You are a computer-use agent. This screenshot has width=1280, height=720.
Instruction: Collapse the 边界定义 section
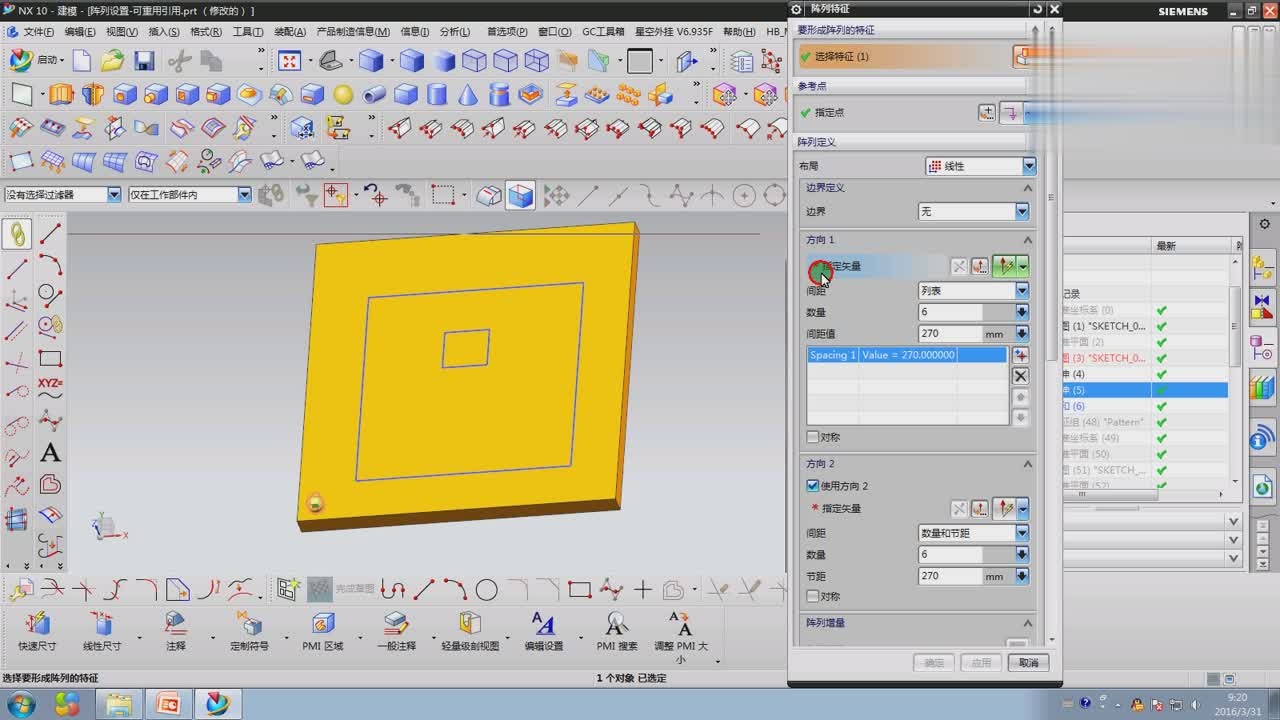coord(1027,188)
